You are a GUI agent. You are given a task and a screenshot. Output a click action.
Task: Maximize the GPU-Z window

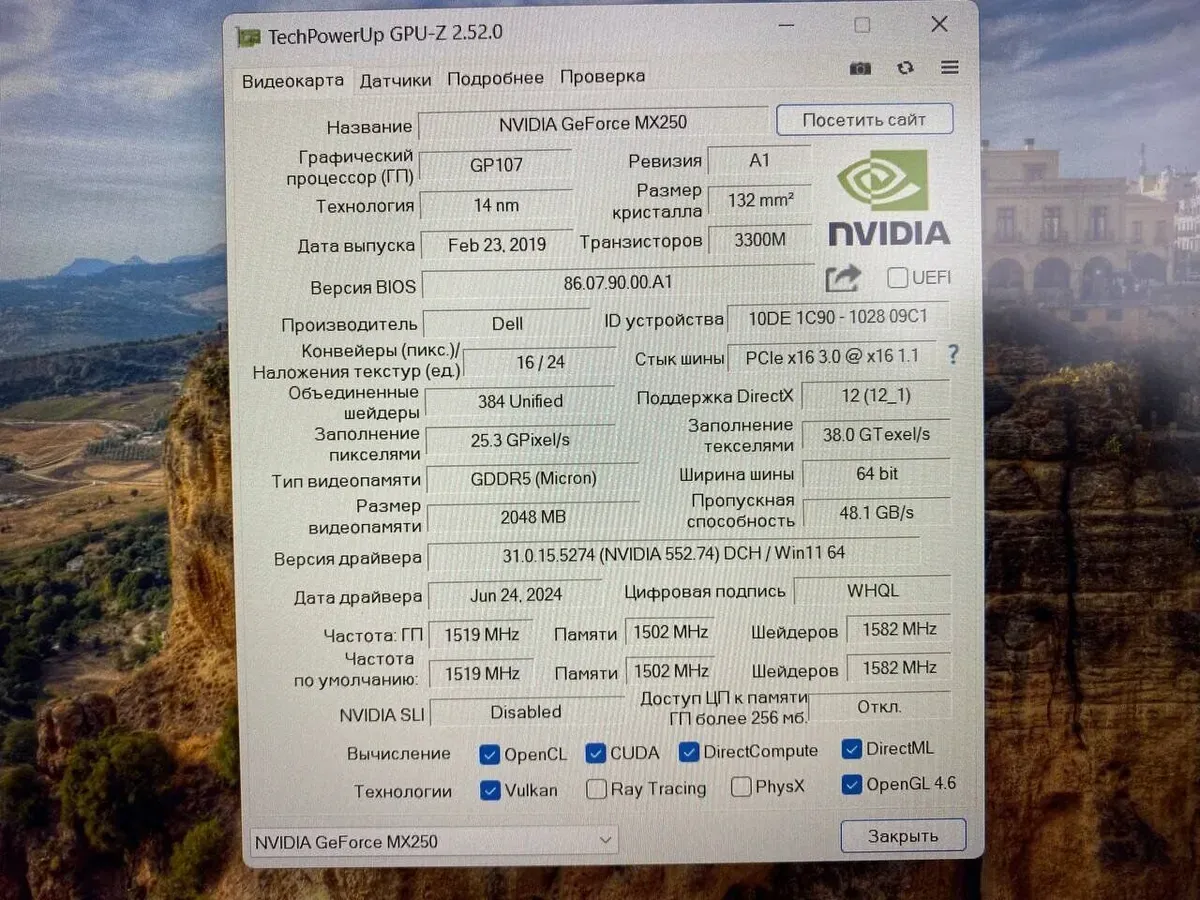tap(862, 25)
